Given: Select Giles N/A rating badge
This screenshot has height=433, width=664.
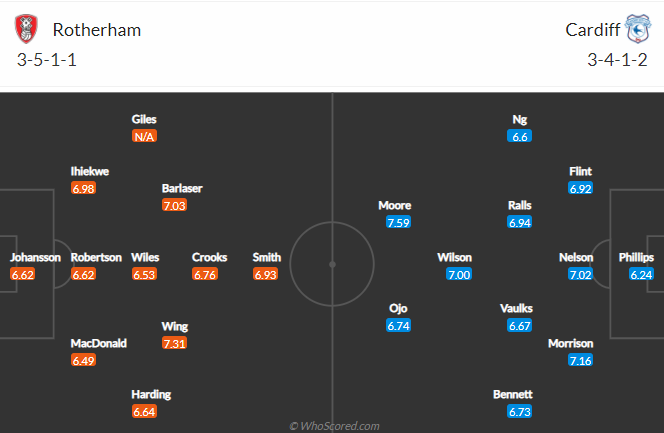Looking at the screenshot, I should coord(144,136).
